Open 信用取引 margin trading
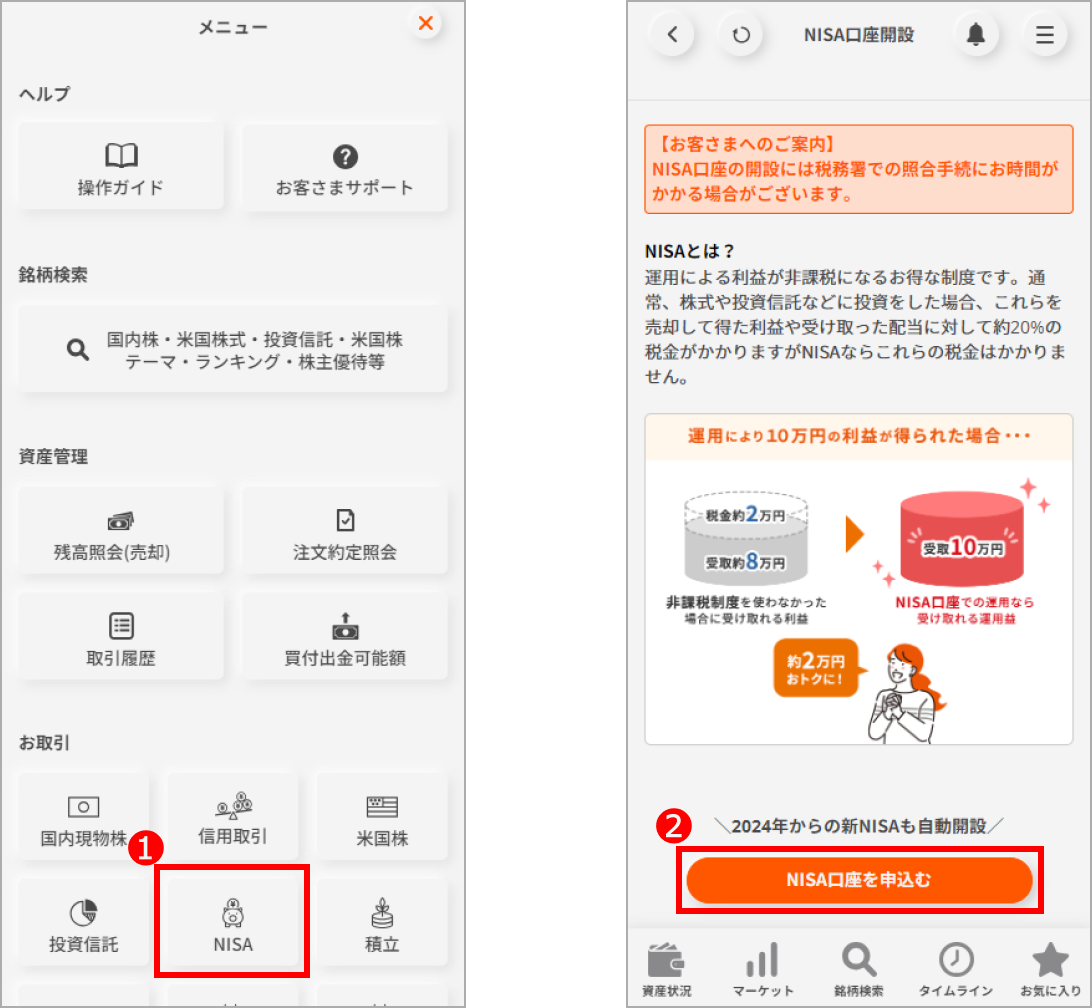The height and width of the screenshot is (1008, 1092). (x=231, y=816)
